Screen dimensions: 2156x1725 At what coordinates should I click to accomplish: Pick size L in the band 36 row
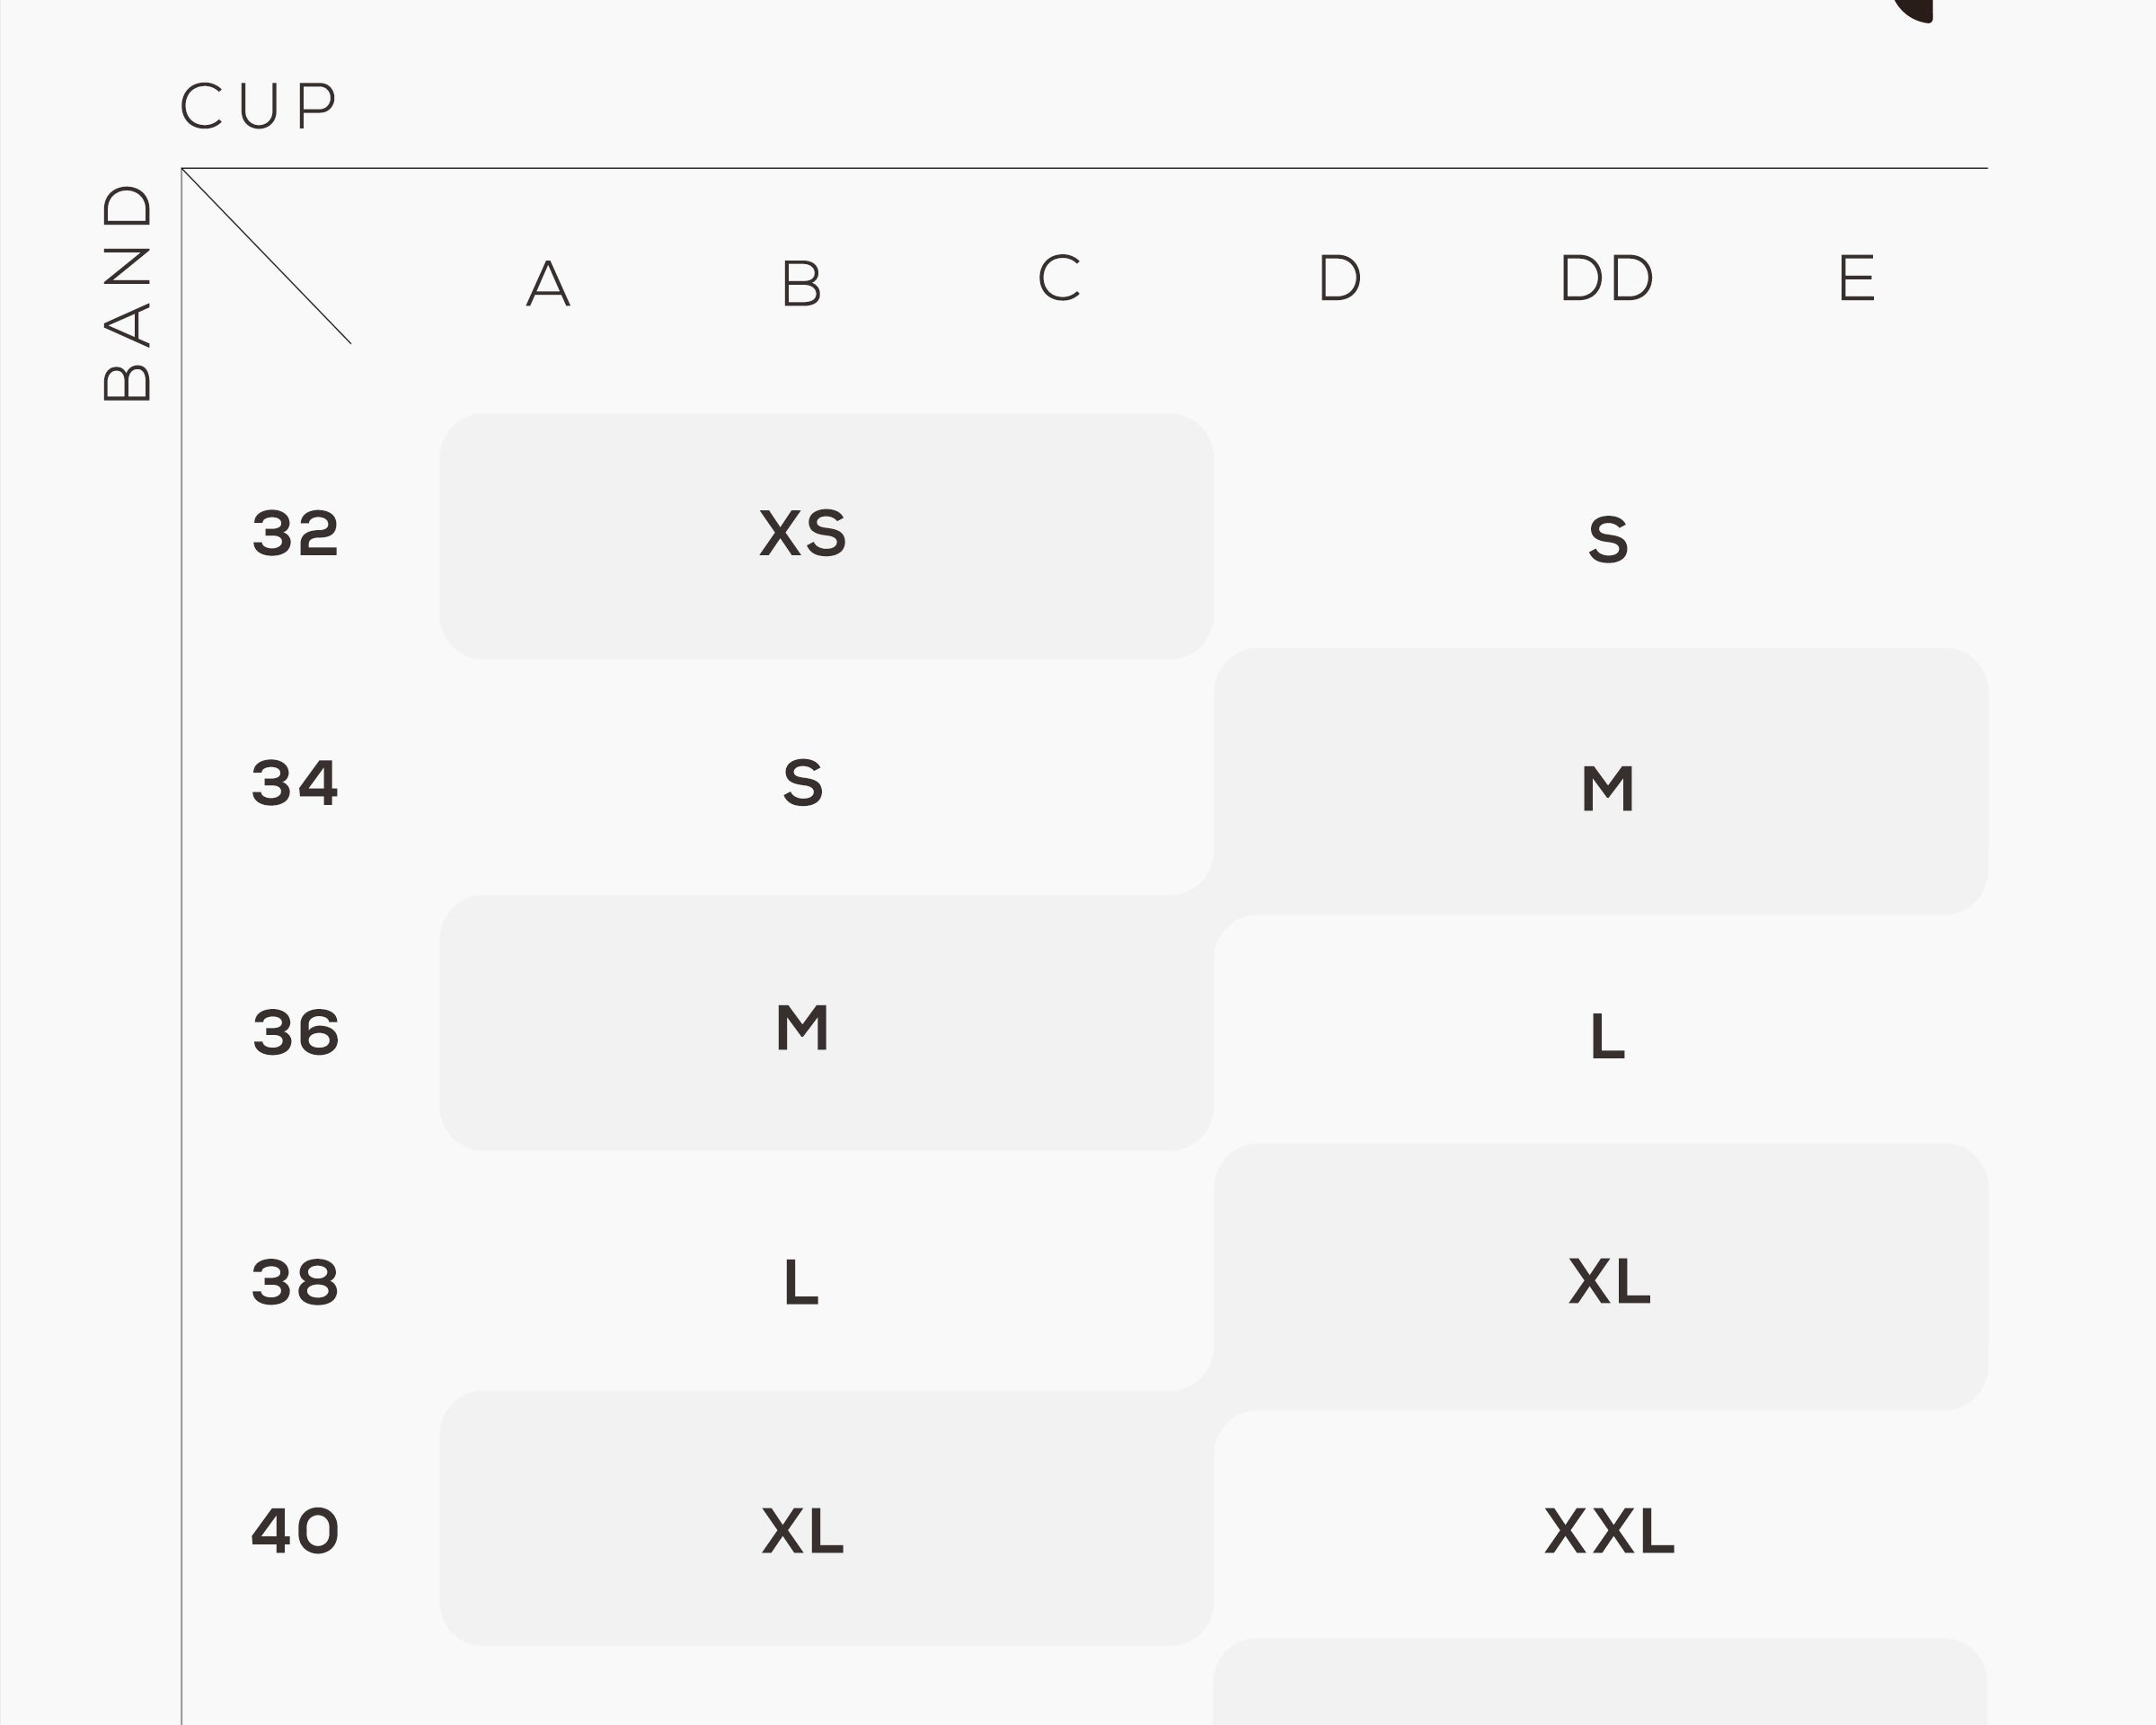point(1608,1036)
